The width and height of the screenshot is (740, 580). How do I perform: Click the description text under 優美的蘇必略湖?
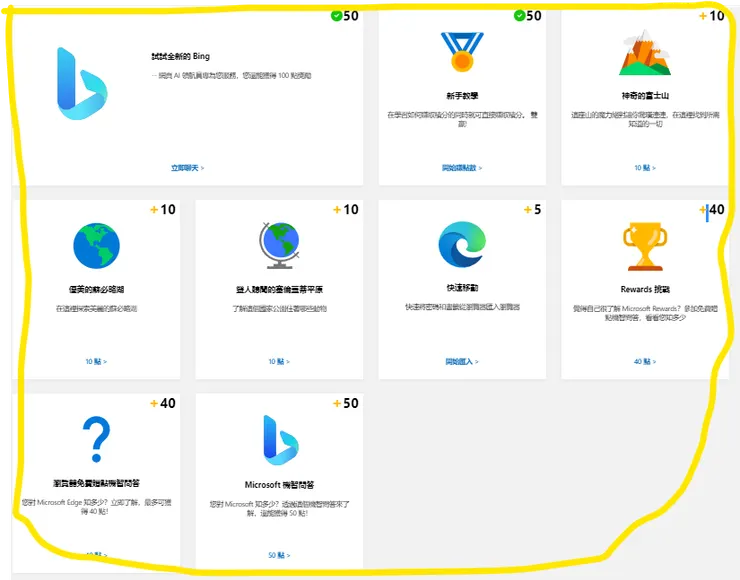pyautogui.click(x=96, y=309)
